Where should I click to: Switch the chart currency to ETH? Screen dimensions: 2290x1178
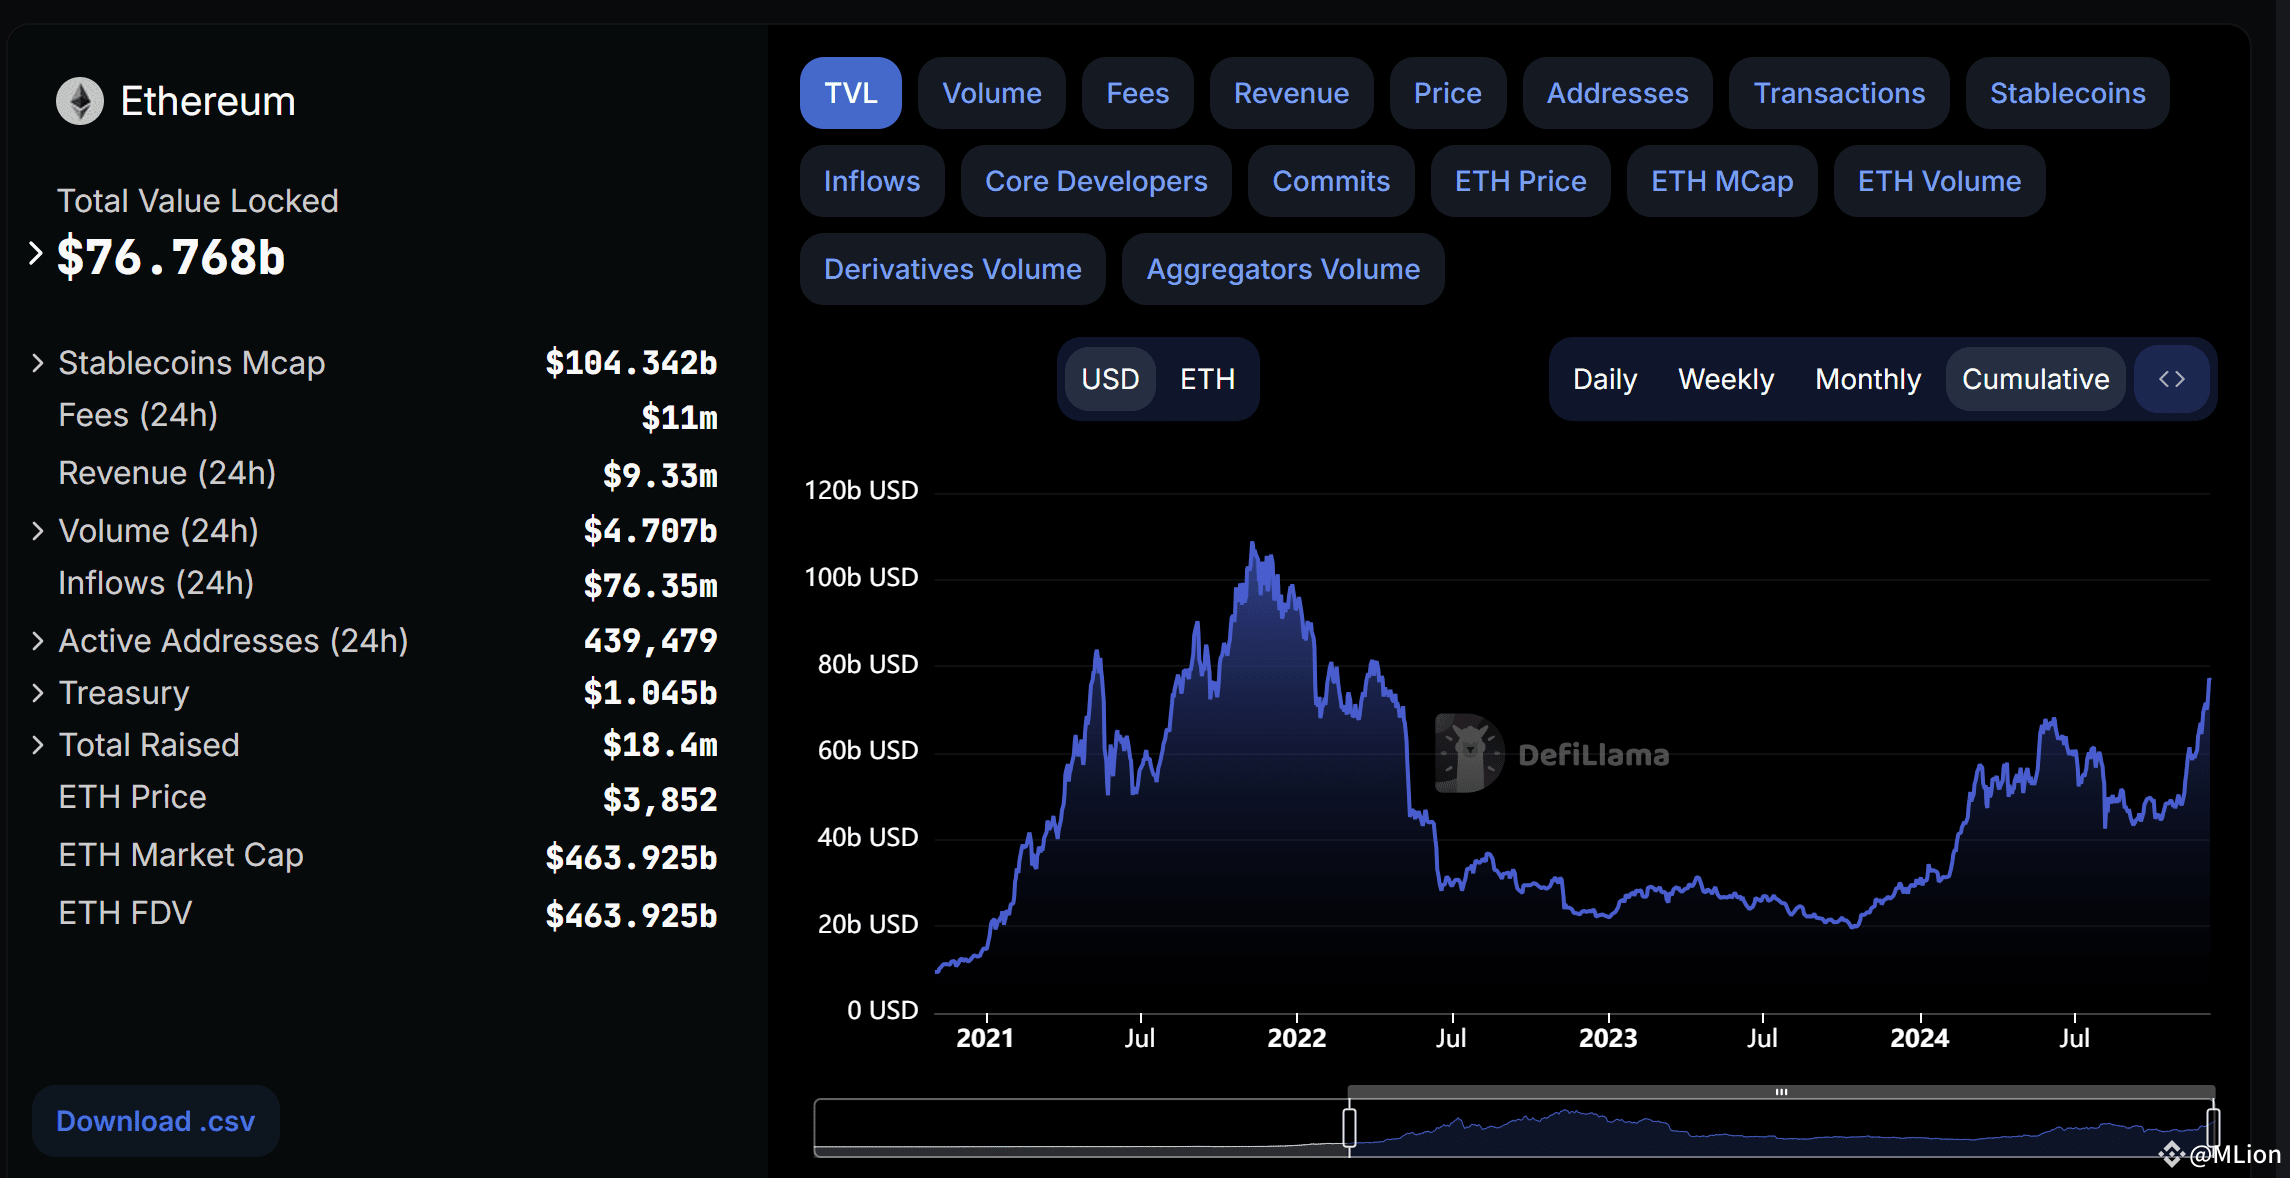pos(1207,379)
